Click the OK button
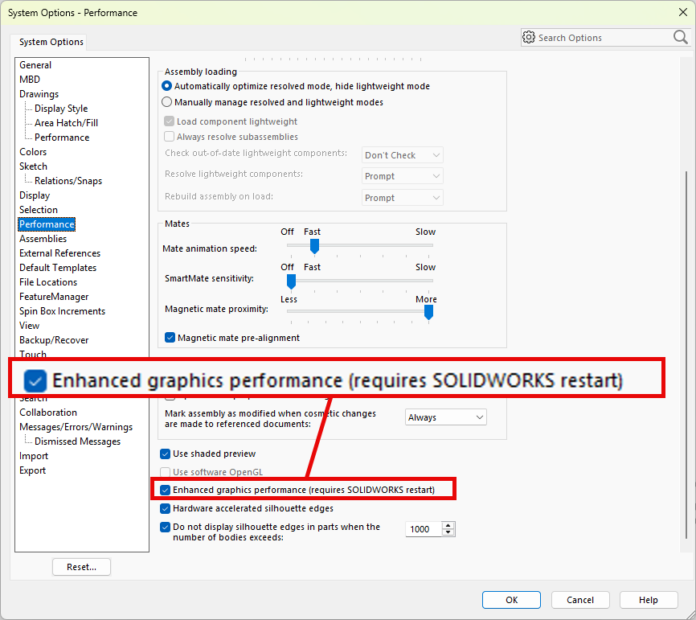 [x=511, y=600]
